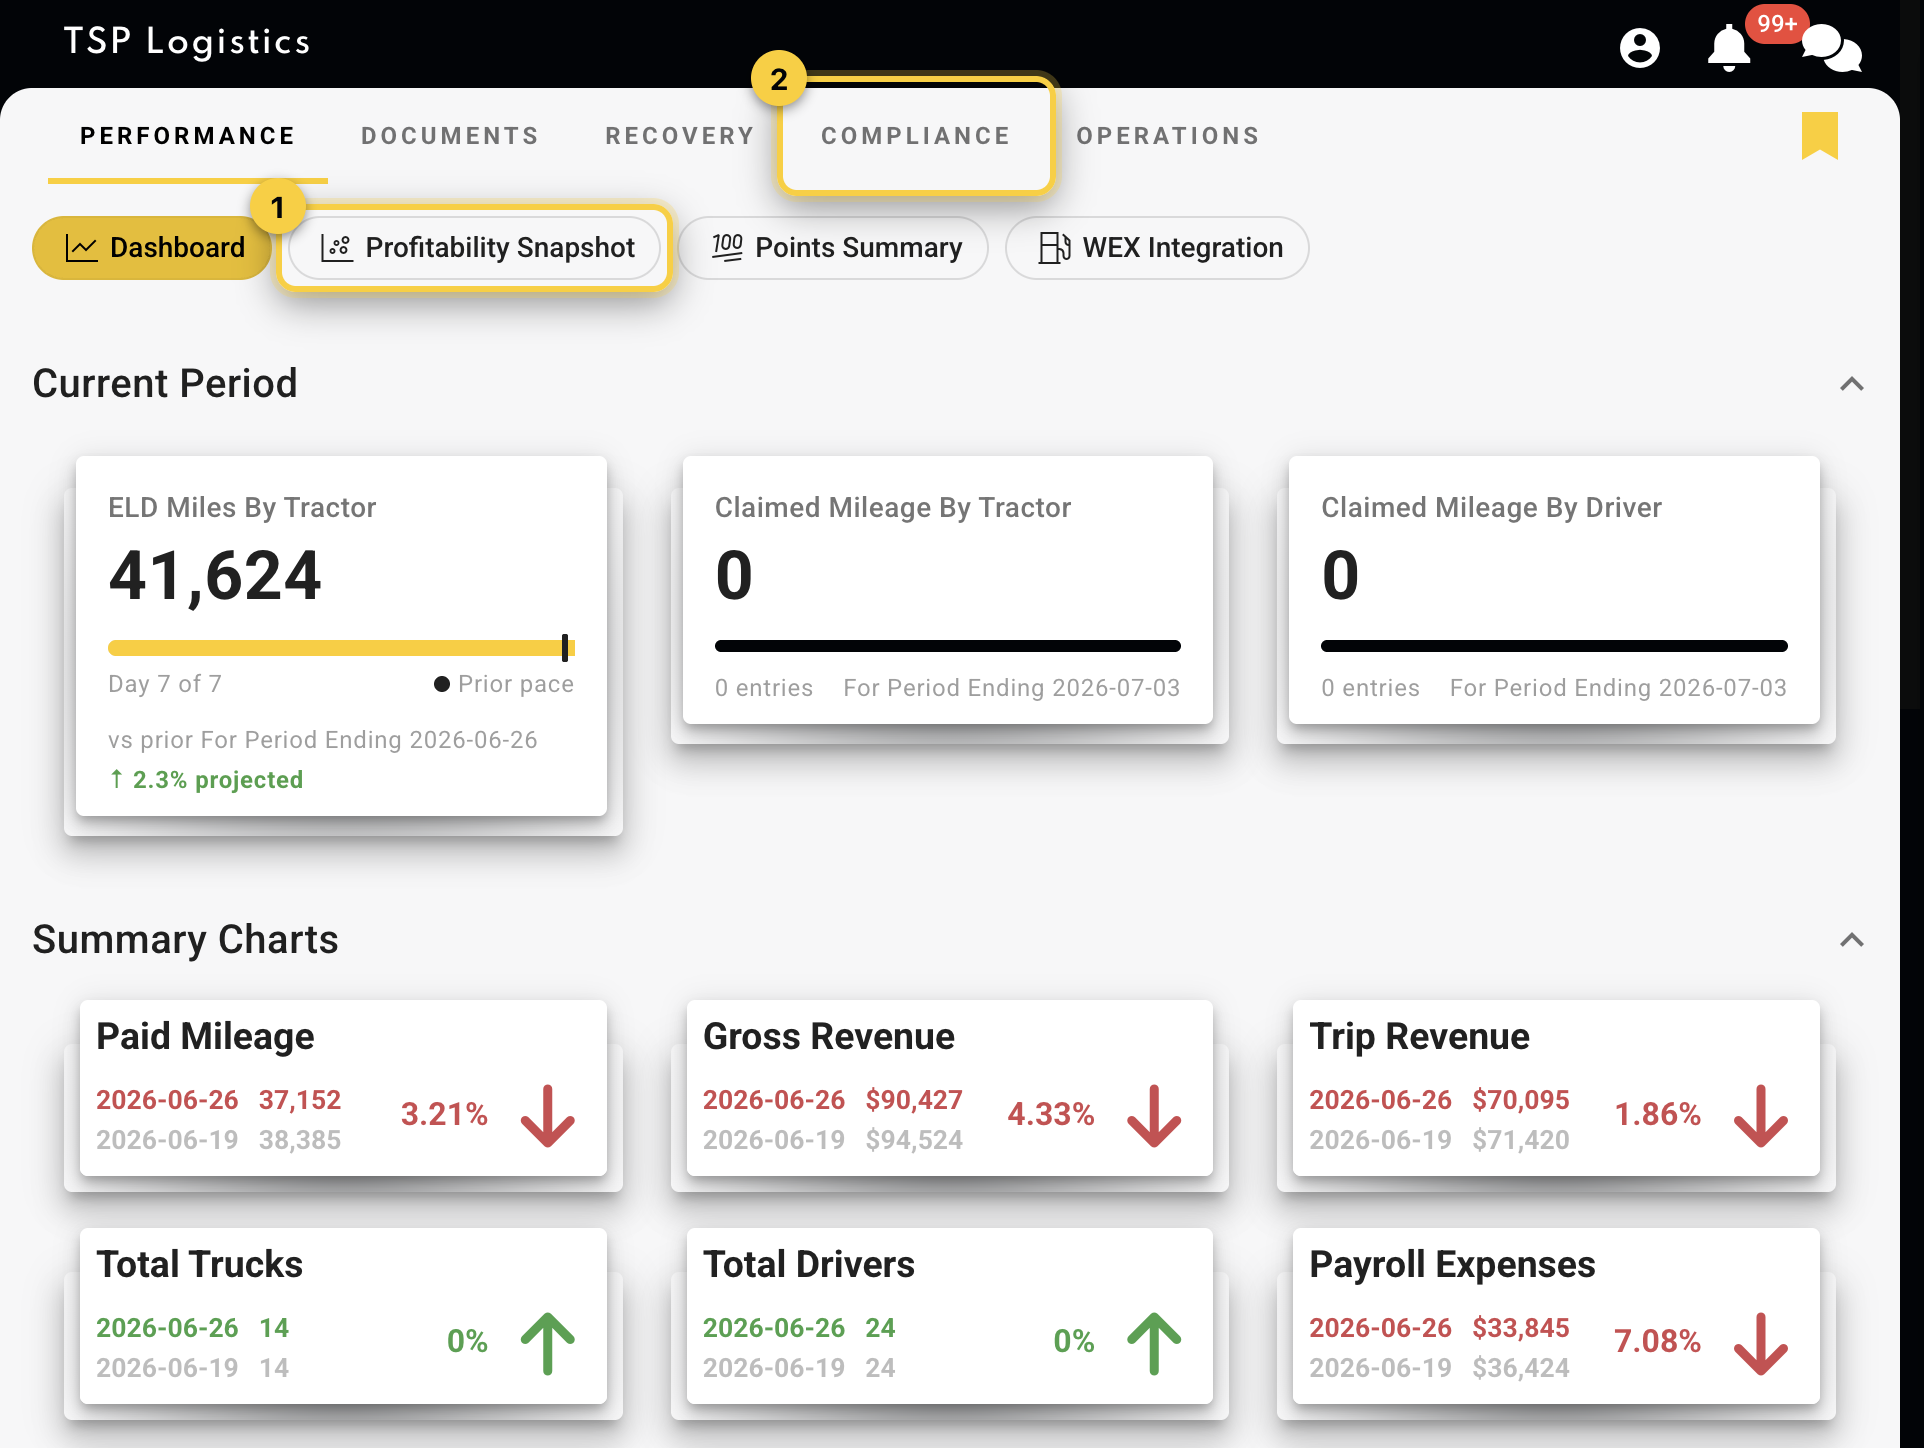The width and height of the screenshot is (1924, 1448).
Task: Click the yellow bookmark icon
Action: [x=1820, y=135]
